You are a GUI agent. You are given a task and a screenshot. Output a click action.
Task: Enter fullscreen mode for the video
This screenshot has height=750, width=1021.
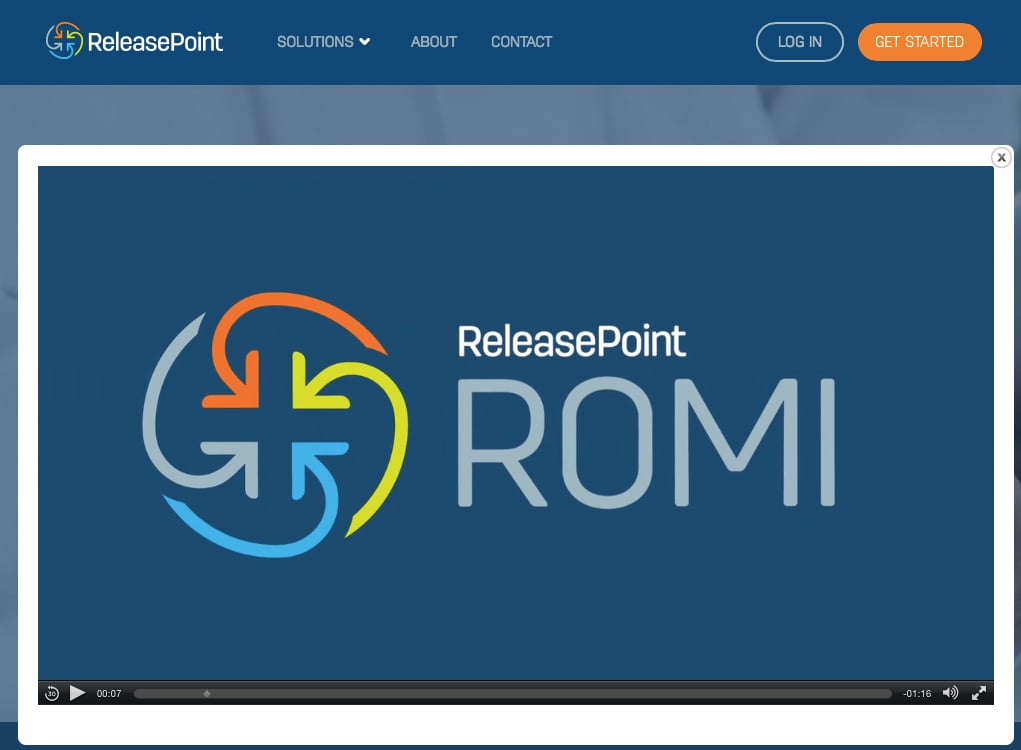978,692
